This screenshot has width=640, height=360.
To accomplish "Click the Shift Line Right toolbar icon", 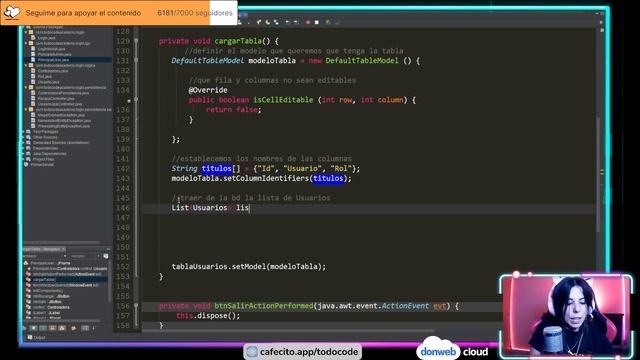I will click(x=296, y=22).
